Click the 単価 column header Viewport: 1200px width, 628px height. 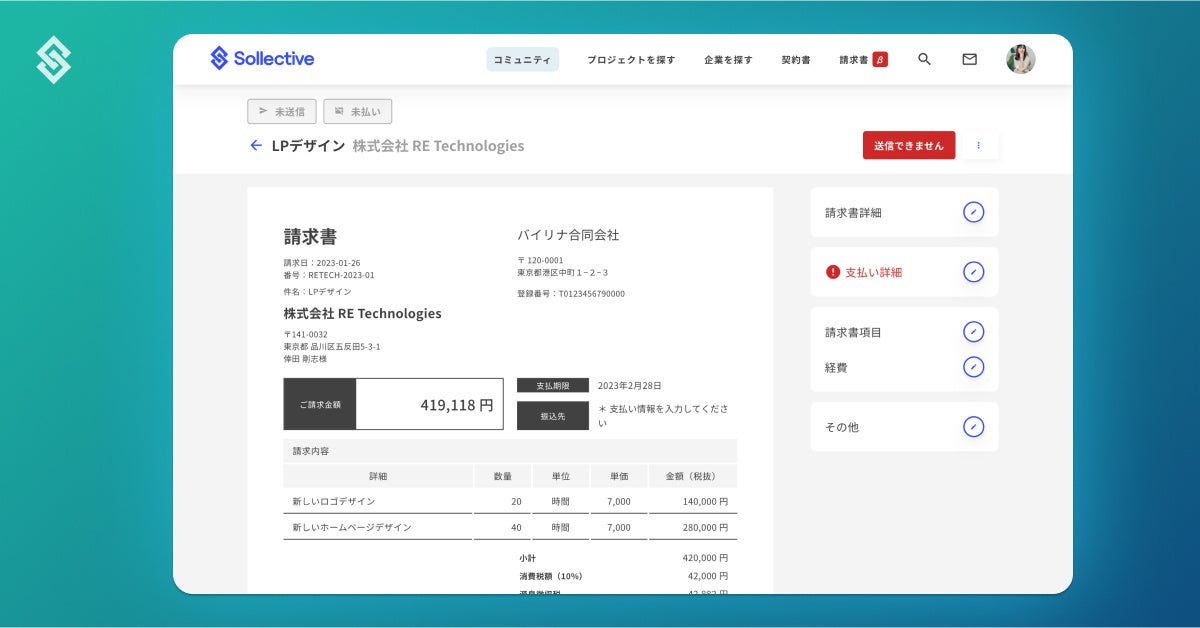(x=618, y=476)
